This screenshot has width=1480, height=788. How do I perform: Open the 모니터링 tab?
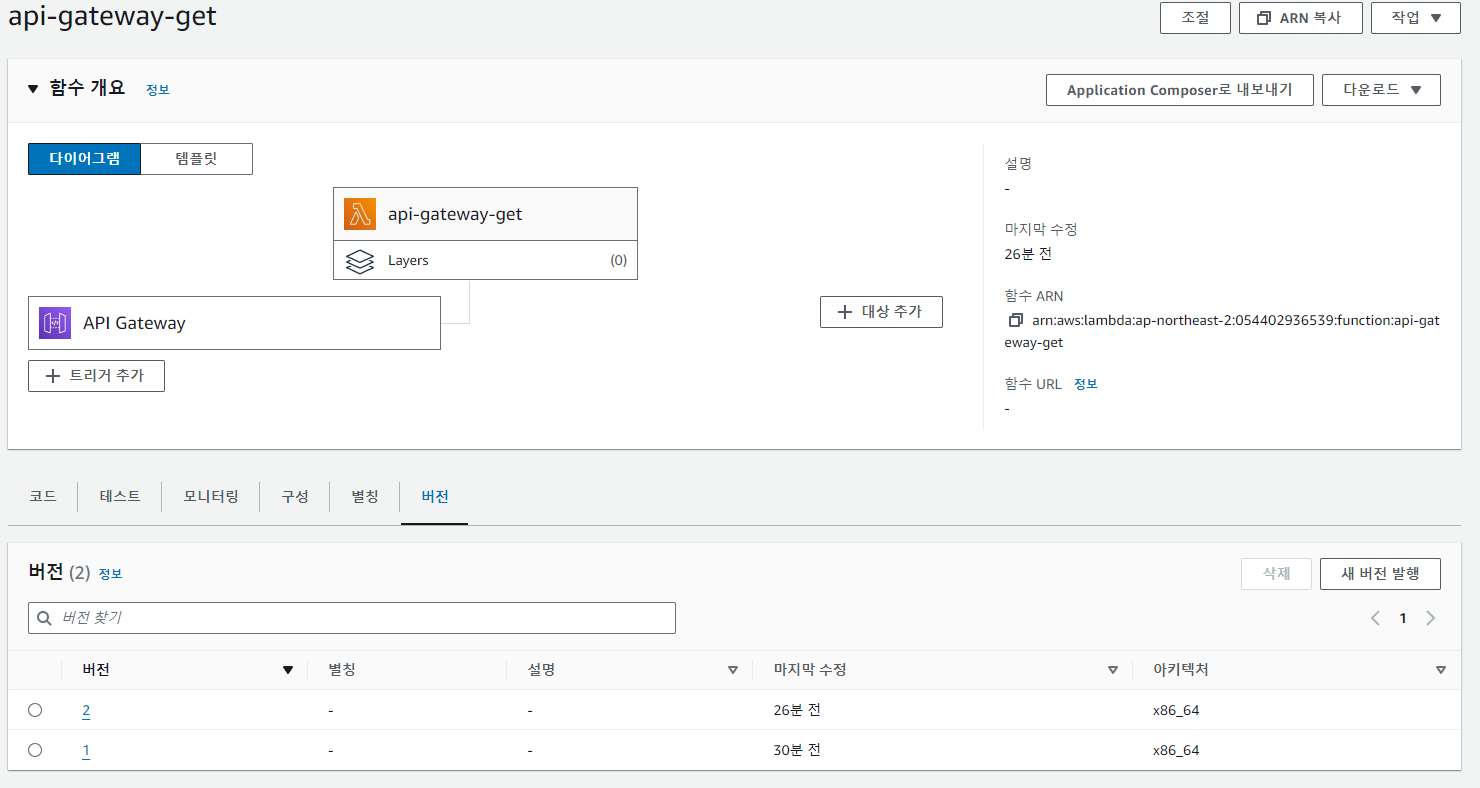point(211,496)
